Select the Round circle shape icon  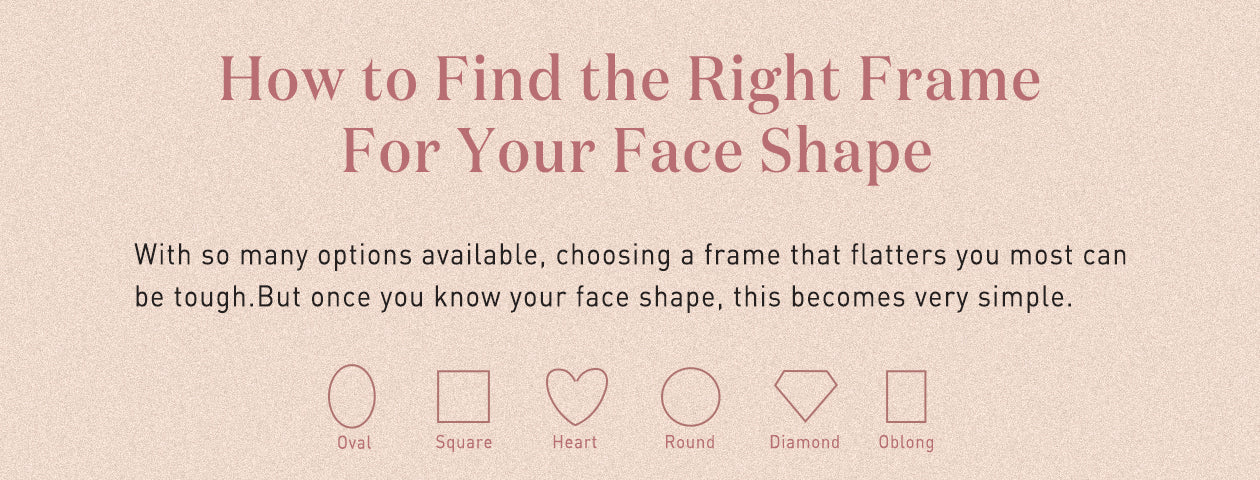click(690, 397)
